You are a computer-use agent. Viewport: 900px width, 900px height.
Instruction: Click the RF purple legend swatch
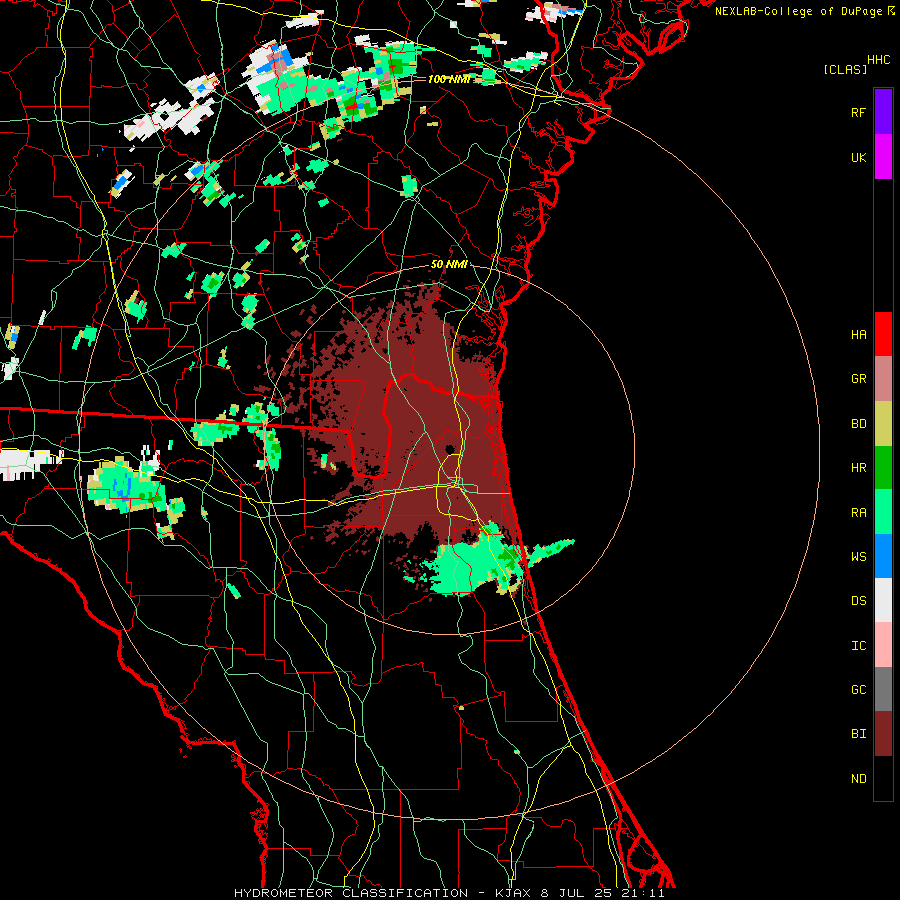coord(883,112)
